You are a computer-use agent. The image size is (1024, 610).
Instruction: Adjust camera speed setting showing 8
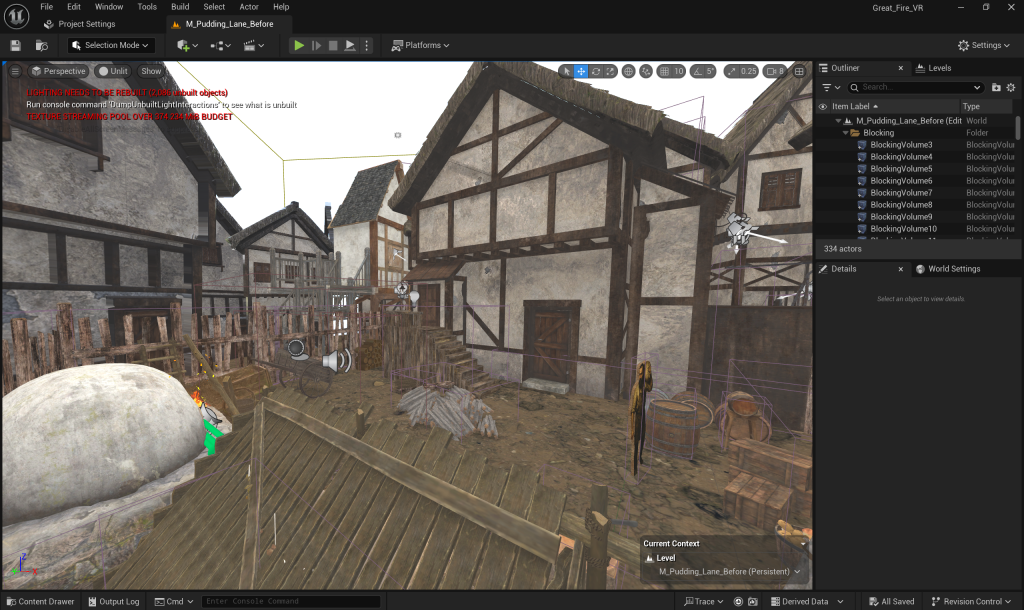(x=775, y=71)
